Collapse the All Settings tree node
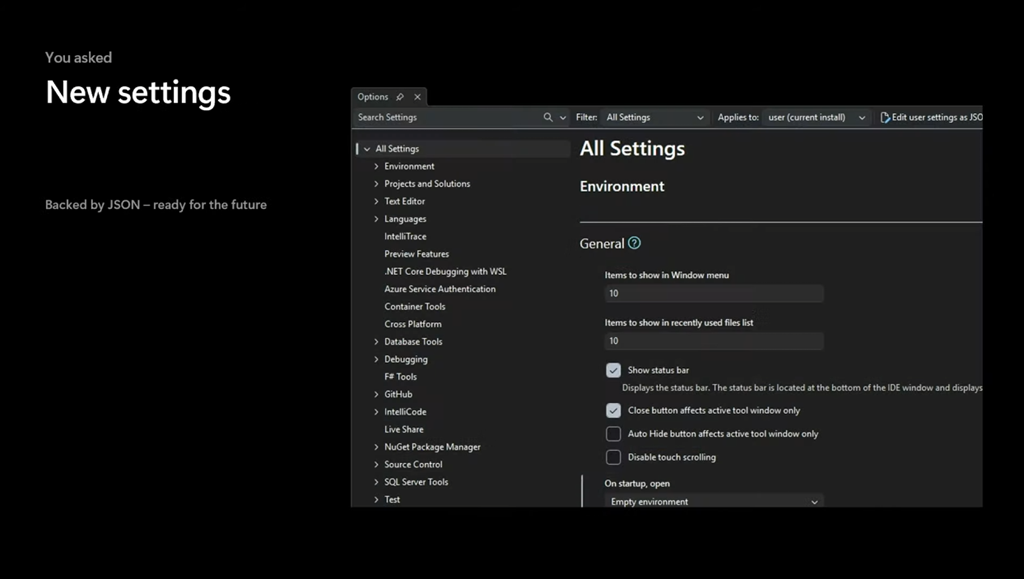Image resolution: width=1024 pixels, height=579 pixels. (x=367, y=149)
